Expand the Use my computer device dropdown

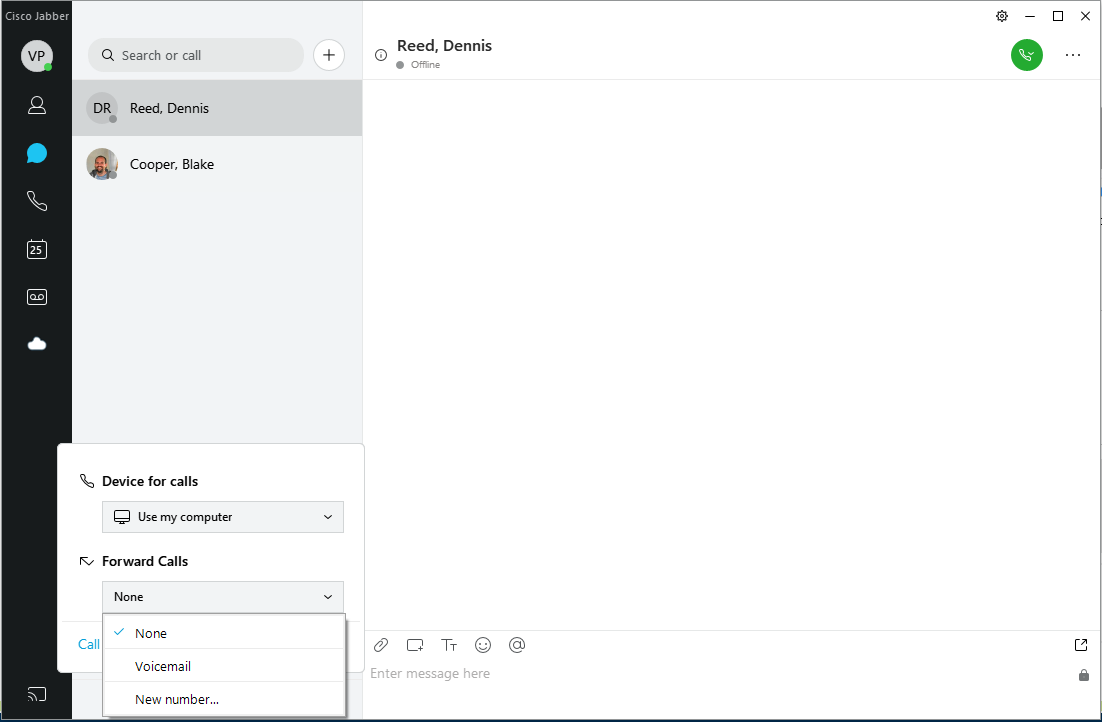[222, 517]
